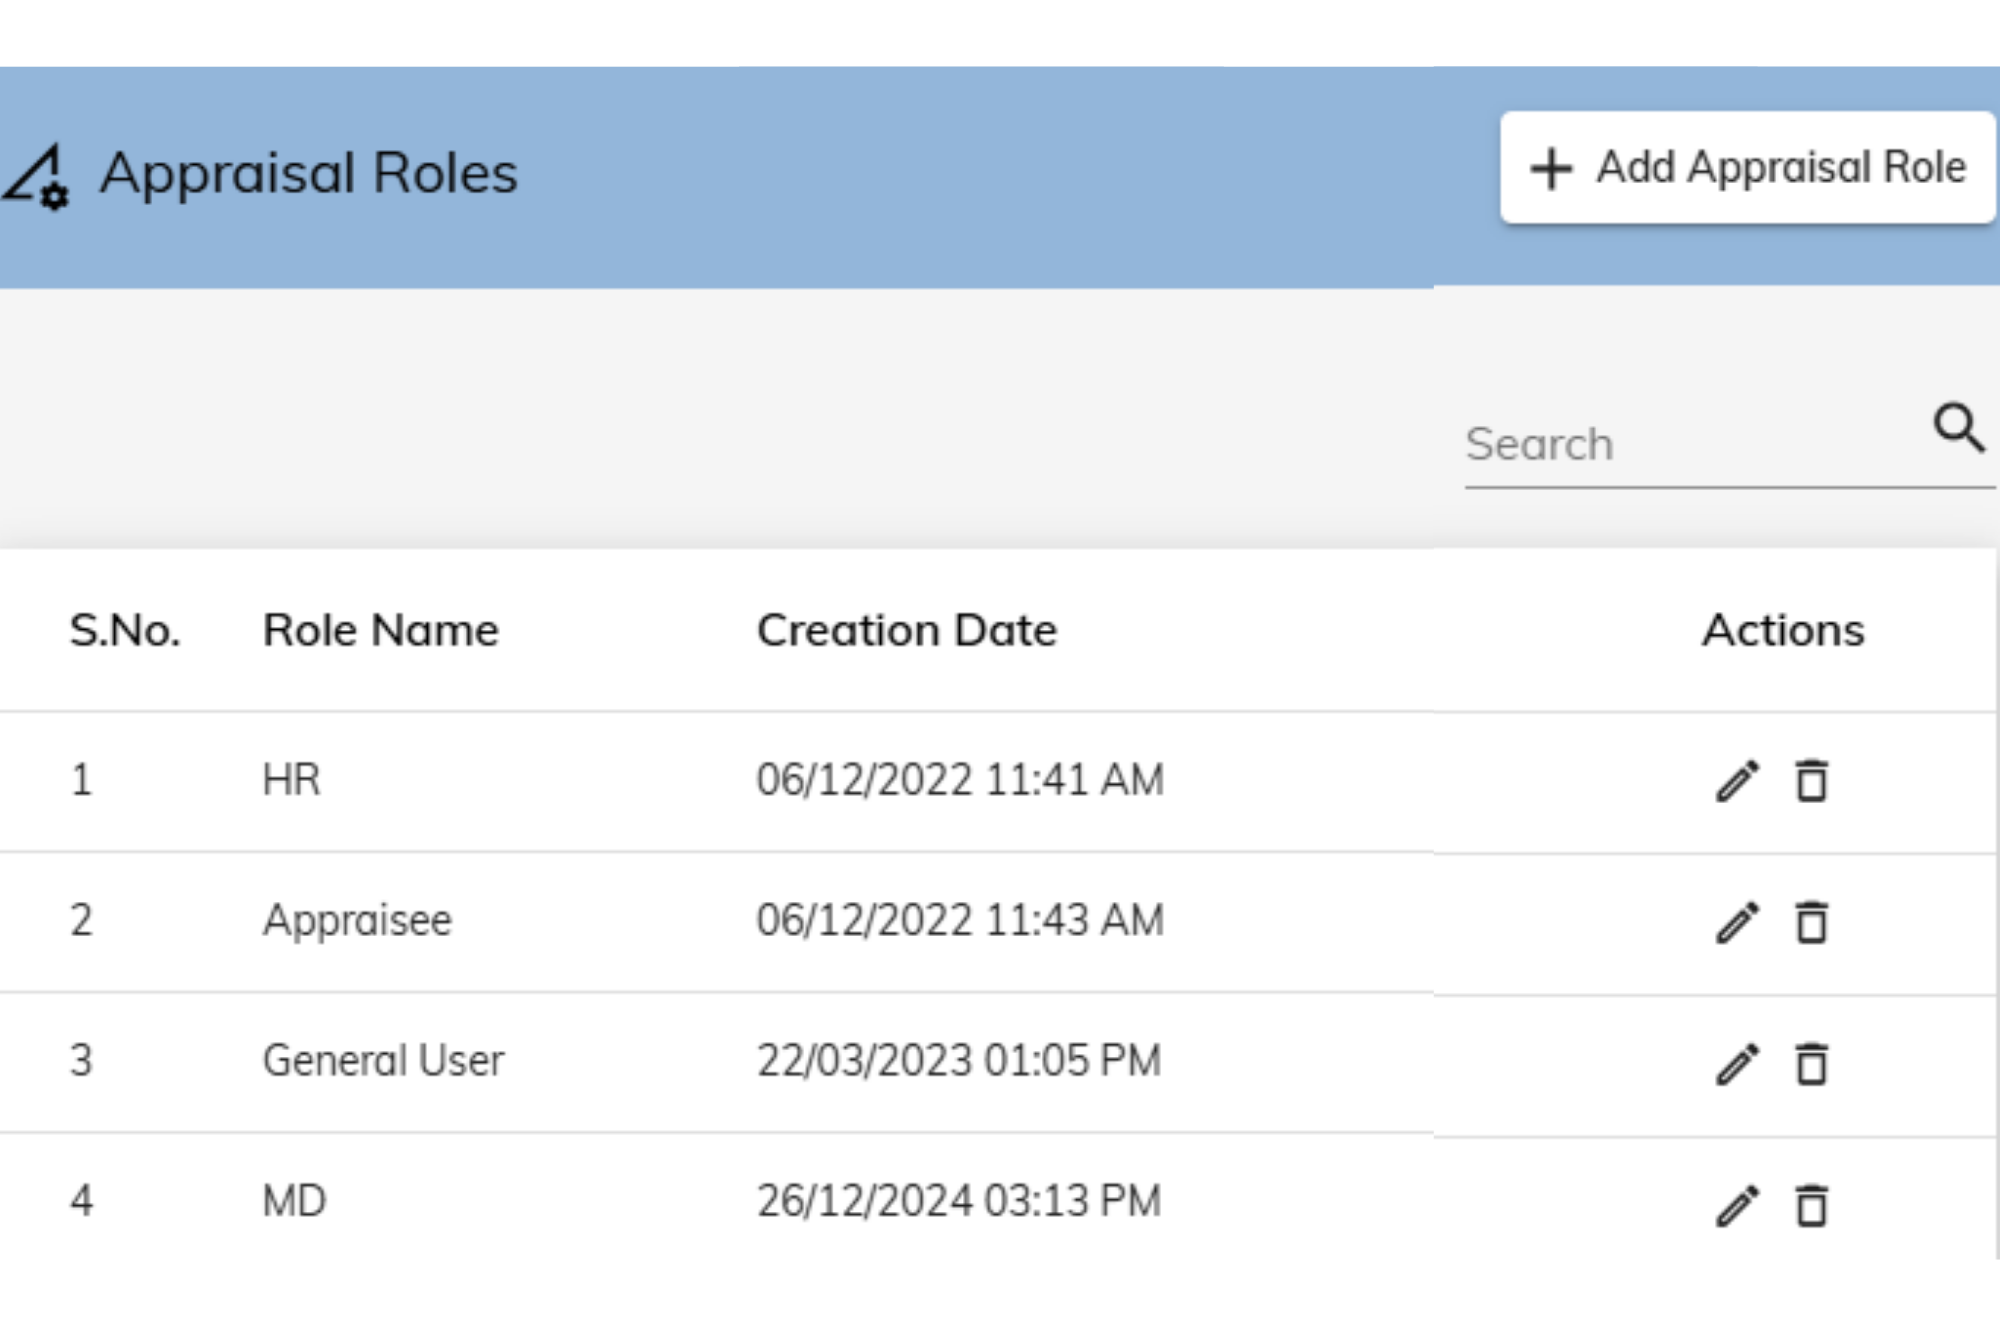Click the Add Appraisal Role button
This screenshot has height=1326, width=2000.
click(1747, 167)
